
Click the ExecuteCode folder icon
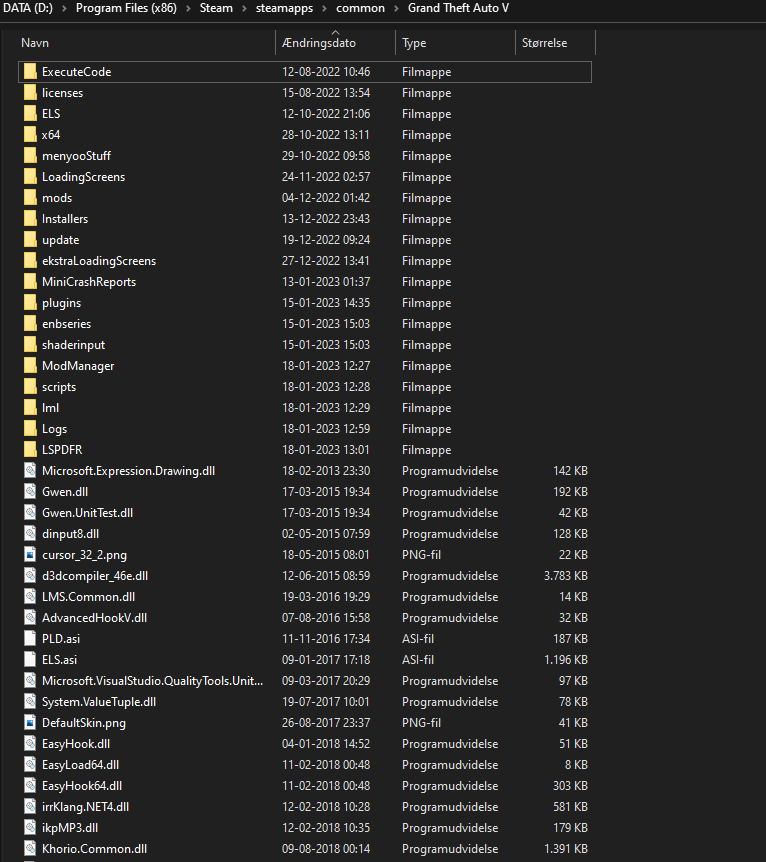pos(30,72)
